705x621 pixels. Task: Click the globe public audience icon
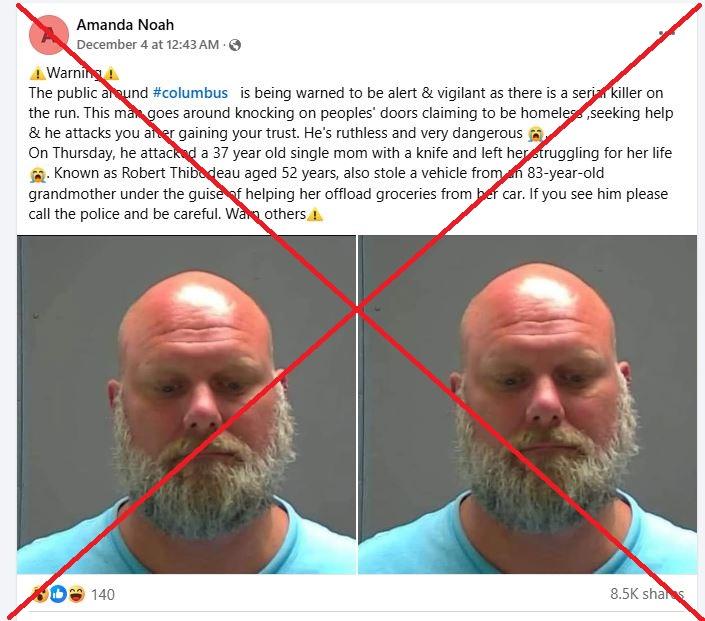click(x=235, y=45)
